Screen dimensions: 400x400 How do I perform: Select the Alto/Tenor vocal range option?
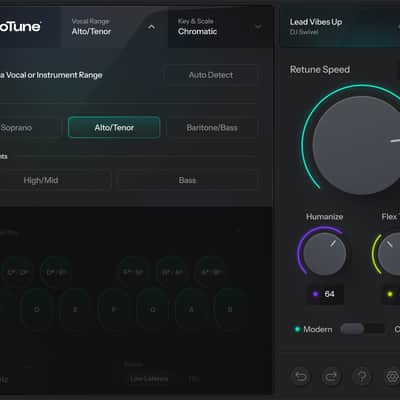(x=114, y=127)
